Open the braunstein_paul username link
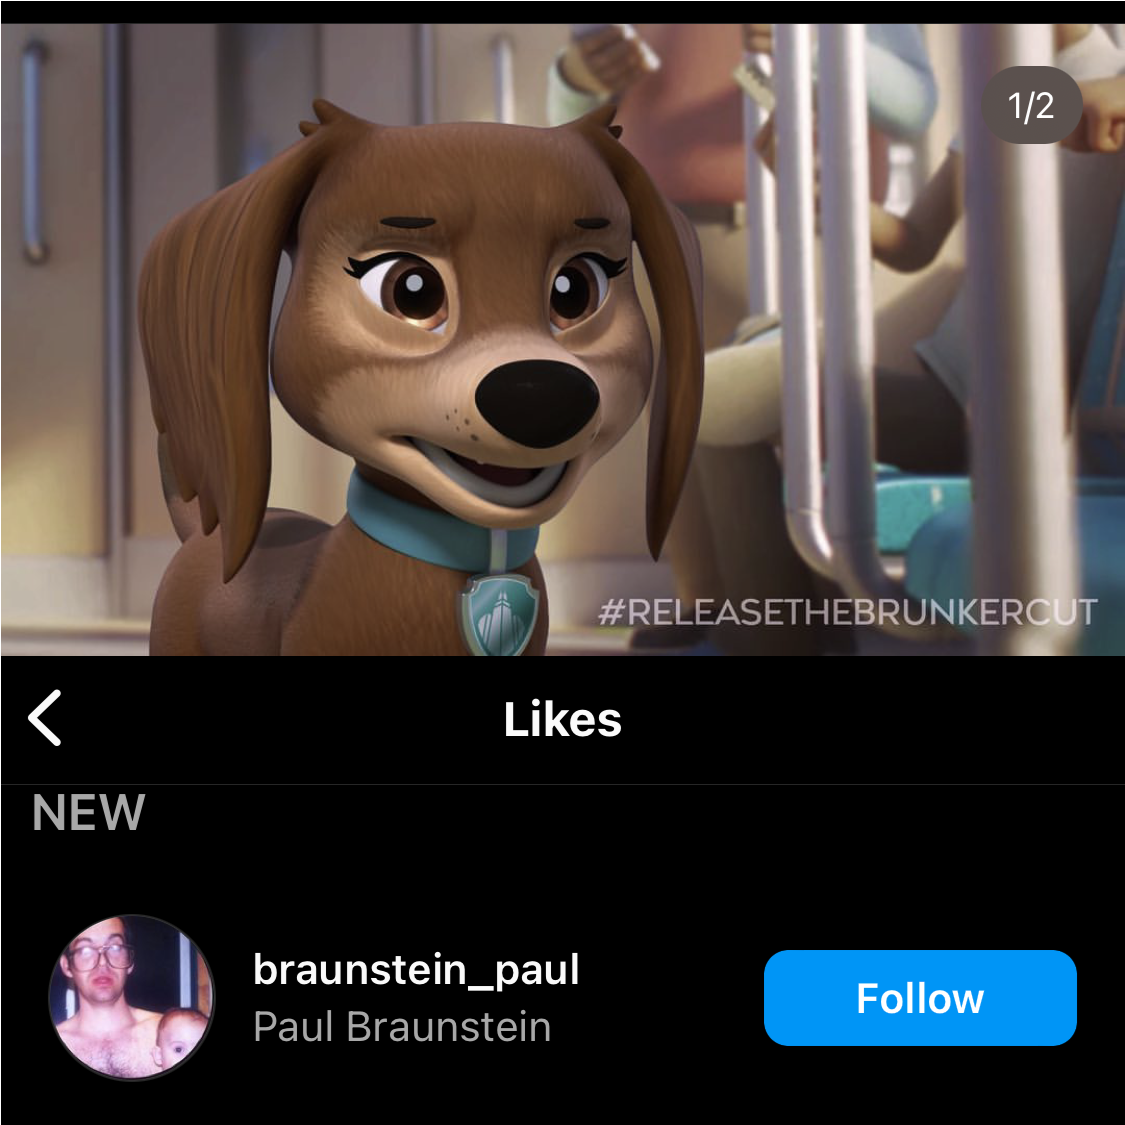 click(x=416, y=970)
